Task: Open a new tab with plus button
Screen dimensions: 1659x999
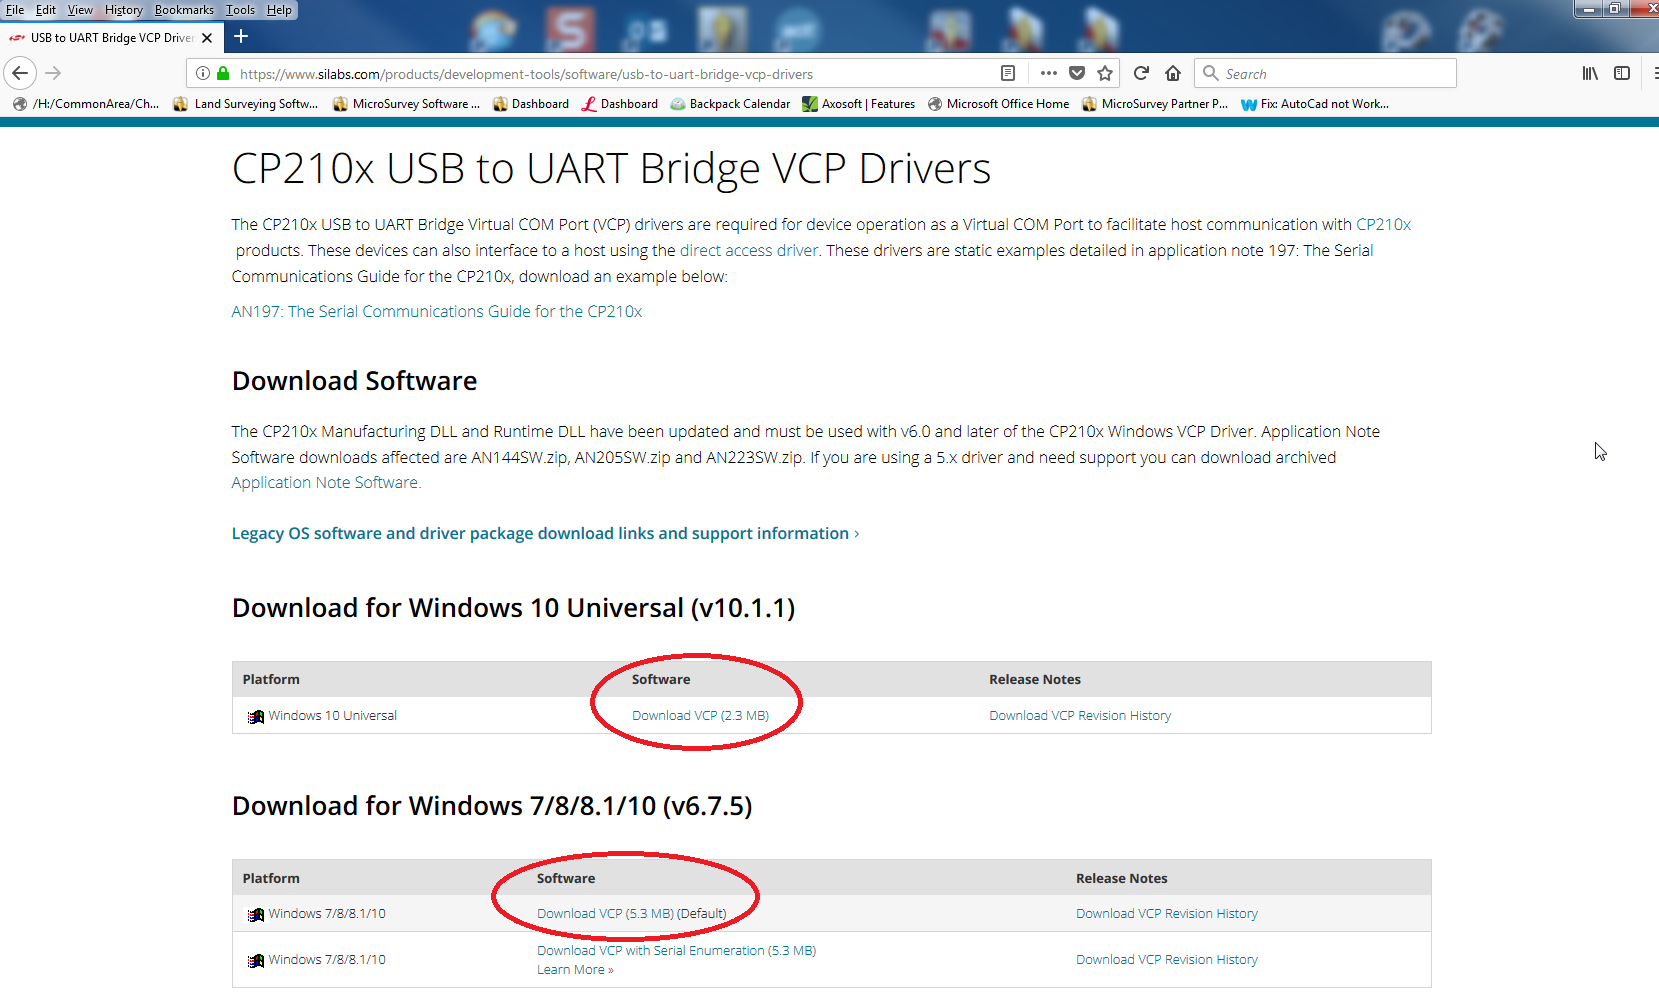Action: point(241,37)
